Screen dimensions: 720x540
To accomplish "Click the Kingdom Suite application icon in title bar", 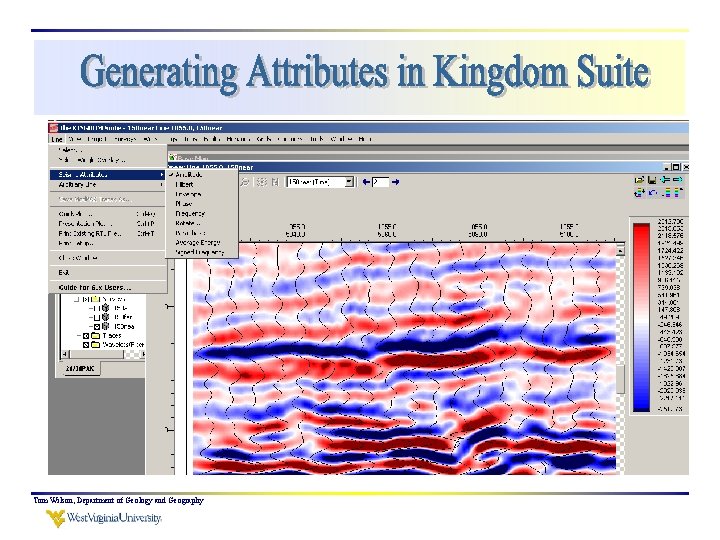I will (x=53, y=128).
